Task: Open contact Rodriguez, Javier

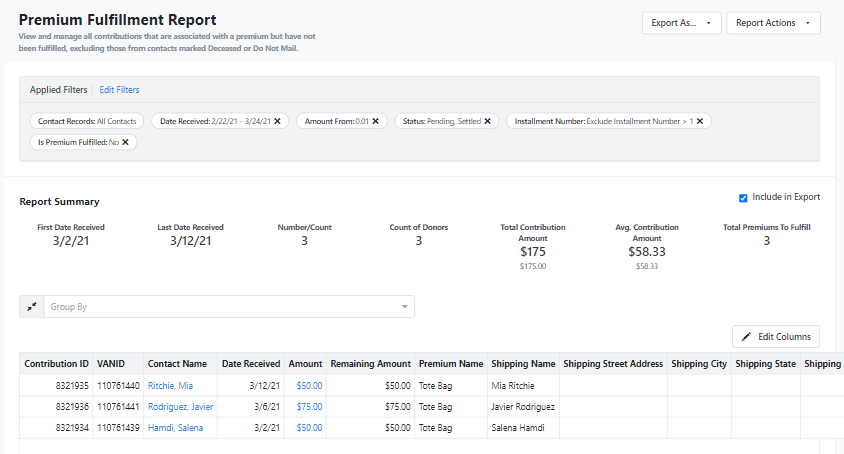Action: pos(180,407)
